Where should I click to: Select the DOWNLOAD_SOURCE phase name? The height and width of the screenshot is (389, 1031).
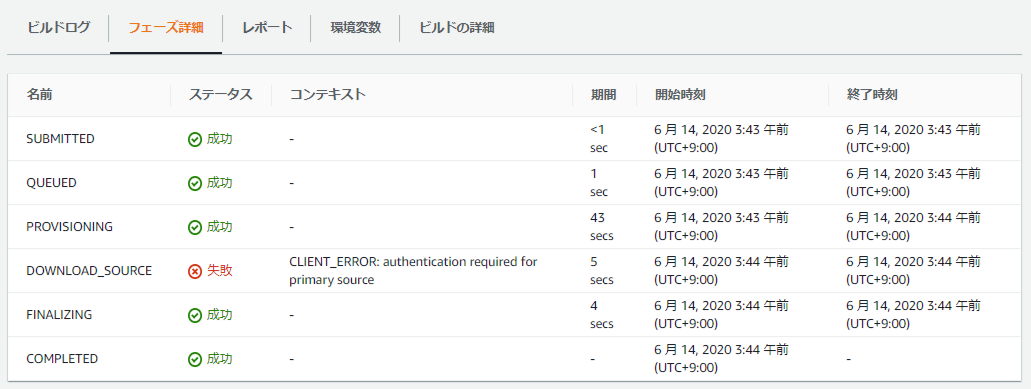(89, 271)
